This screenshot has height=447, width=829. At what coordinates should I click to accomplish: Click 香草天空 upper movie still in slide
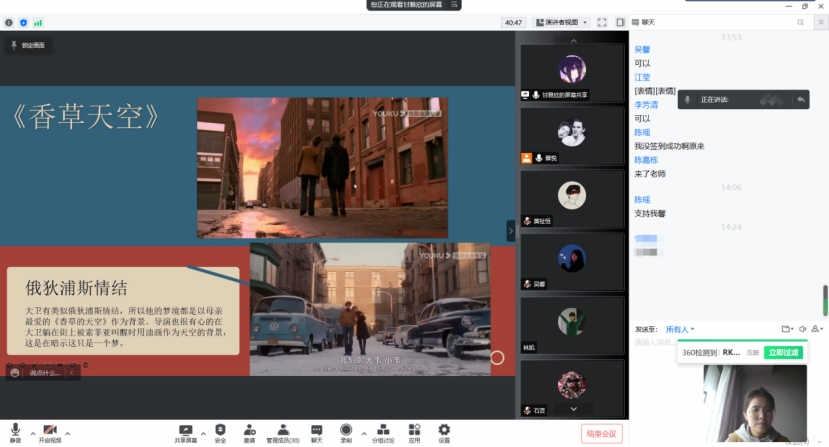[x=323, y=168]
